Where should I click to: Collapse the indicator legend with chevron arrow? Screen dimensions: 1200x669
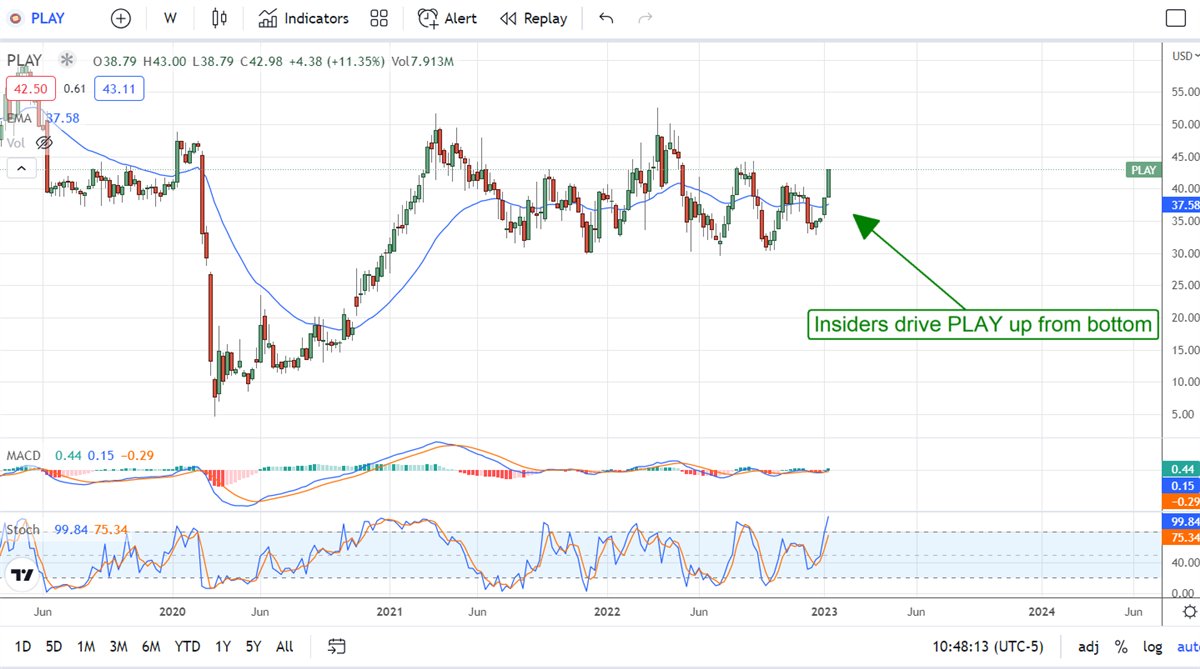[x=20, y=168]
